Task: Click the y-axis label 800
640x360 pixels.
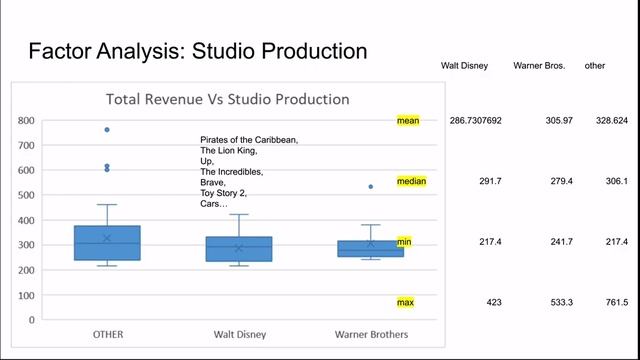Action: pyautogui.click(x=26, y=120)
